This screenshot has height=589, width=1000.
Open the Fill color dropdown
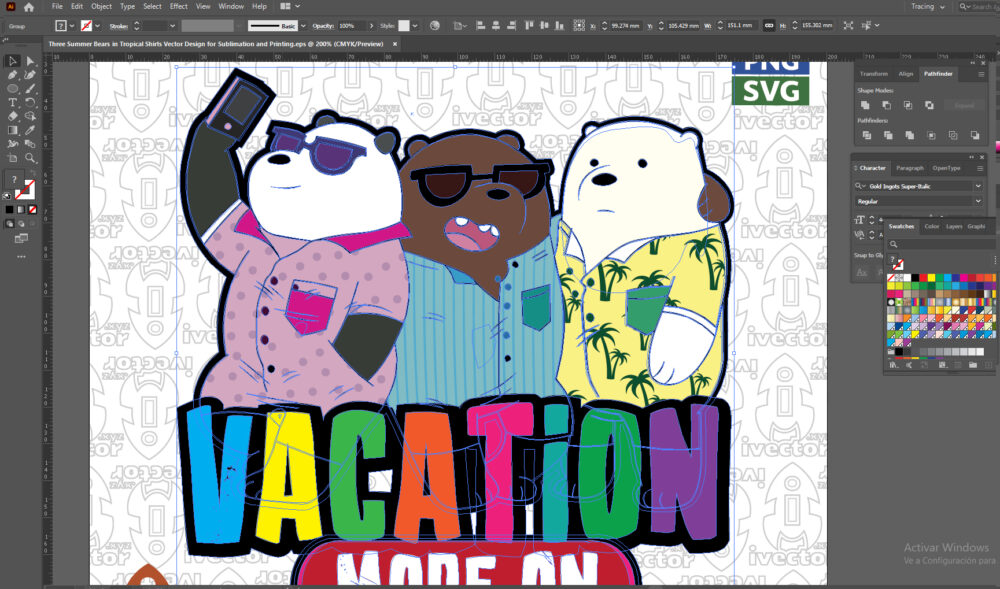click(71, 26)
